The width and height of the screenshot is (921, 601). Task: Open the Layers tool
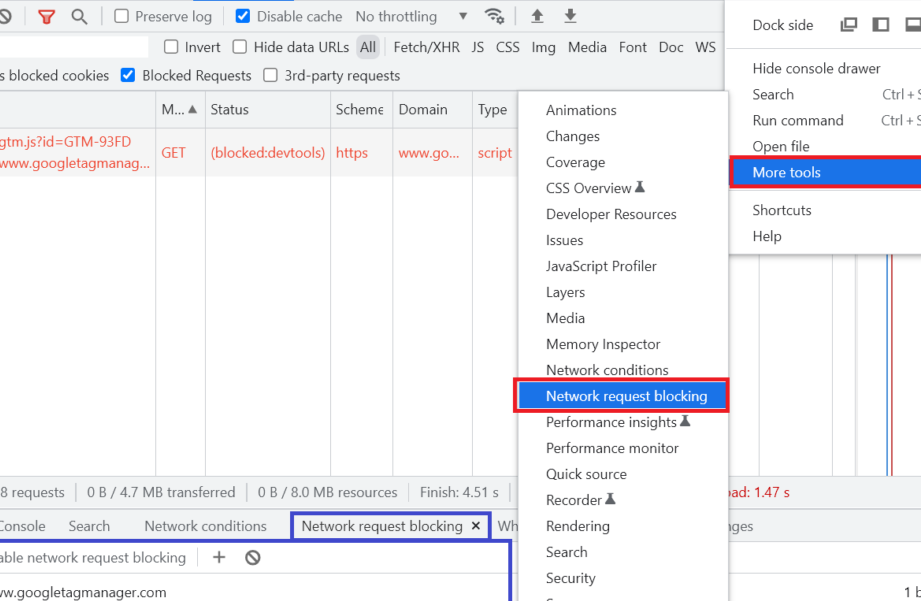(x=623, y=292)
